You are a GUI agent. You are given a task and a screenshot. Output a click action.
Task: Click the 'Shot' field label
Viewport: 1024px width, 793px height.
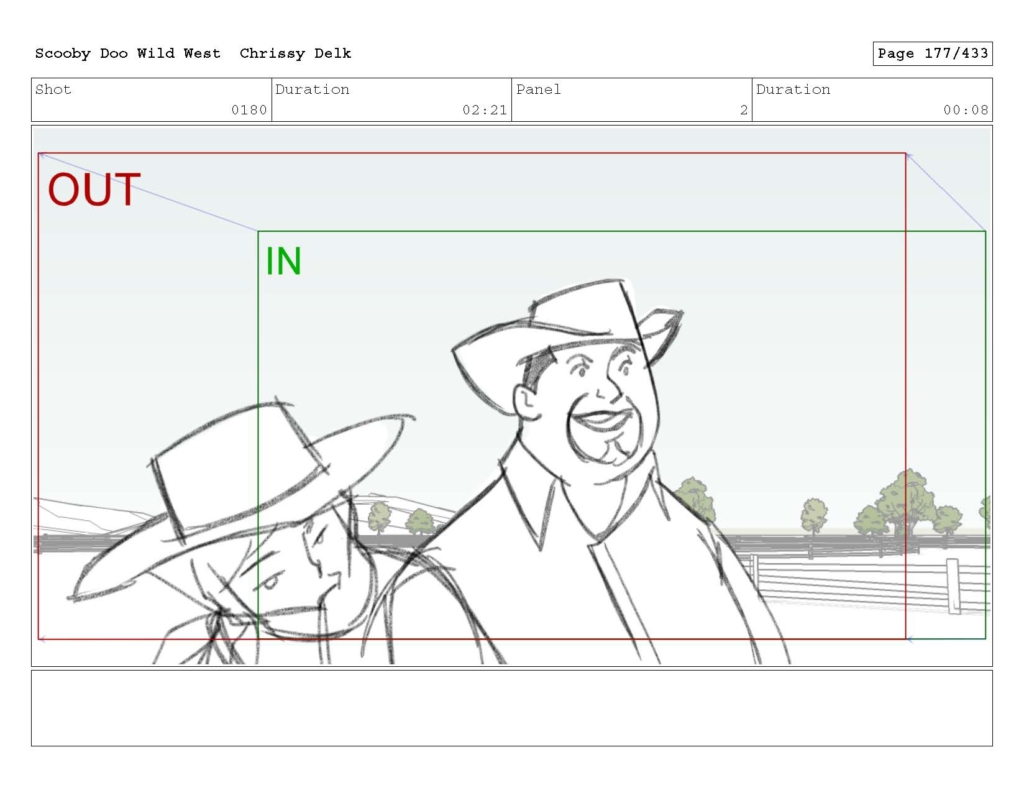click(x=53, y=89)
